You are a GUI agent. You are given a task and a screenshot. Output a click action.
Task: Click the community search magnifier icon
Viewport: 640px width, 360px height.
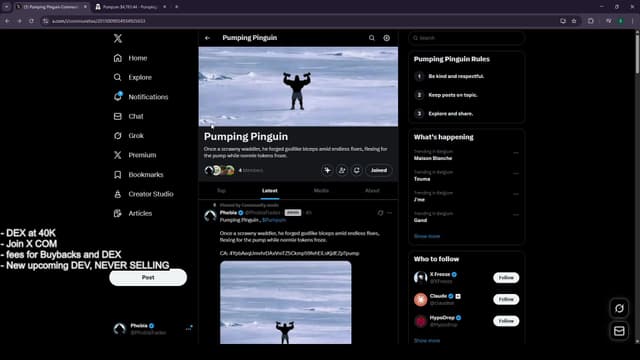372,38
